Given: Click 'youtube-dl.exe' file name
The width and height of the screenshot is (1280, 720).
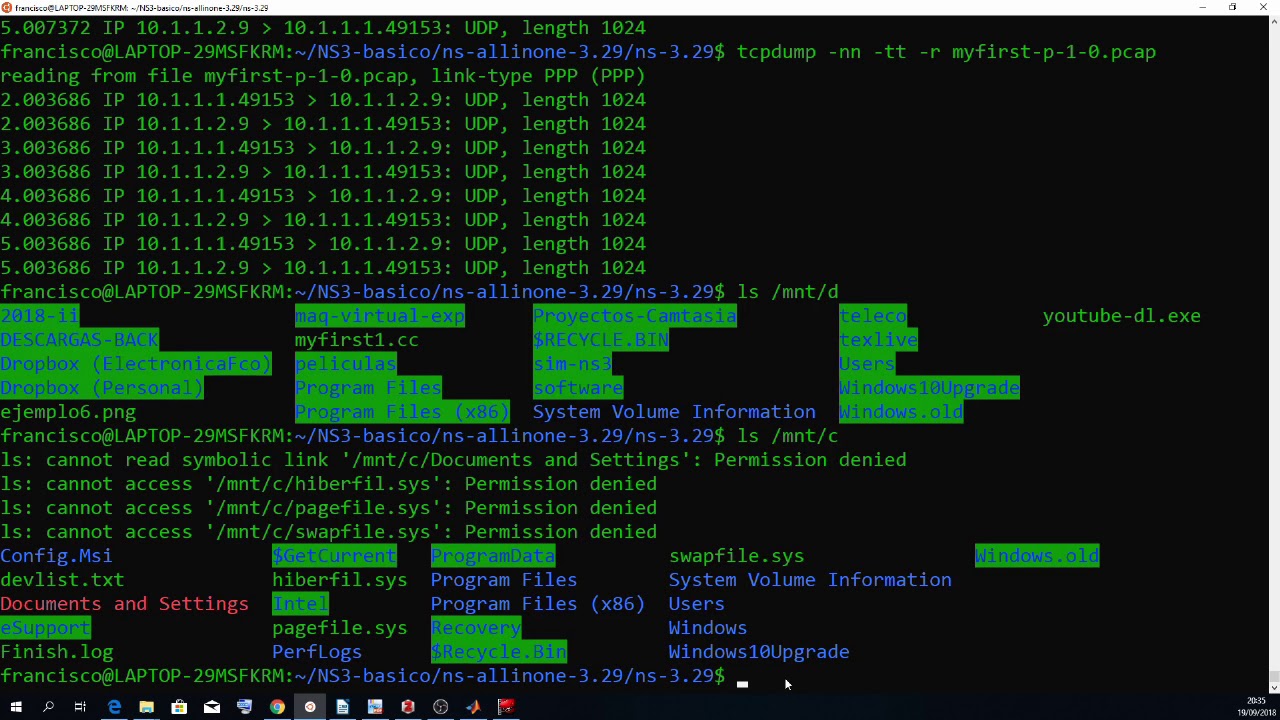Looking at the screenshot, I should pyautogui.click(x=1121, y=316).
